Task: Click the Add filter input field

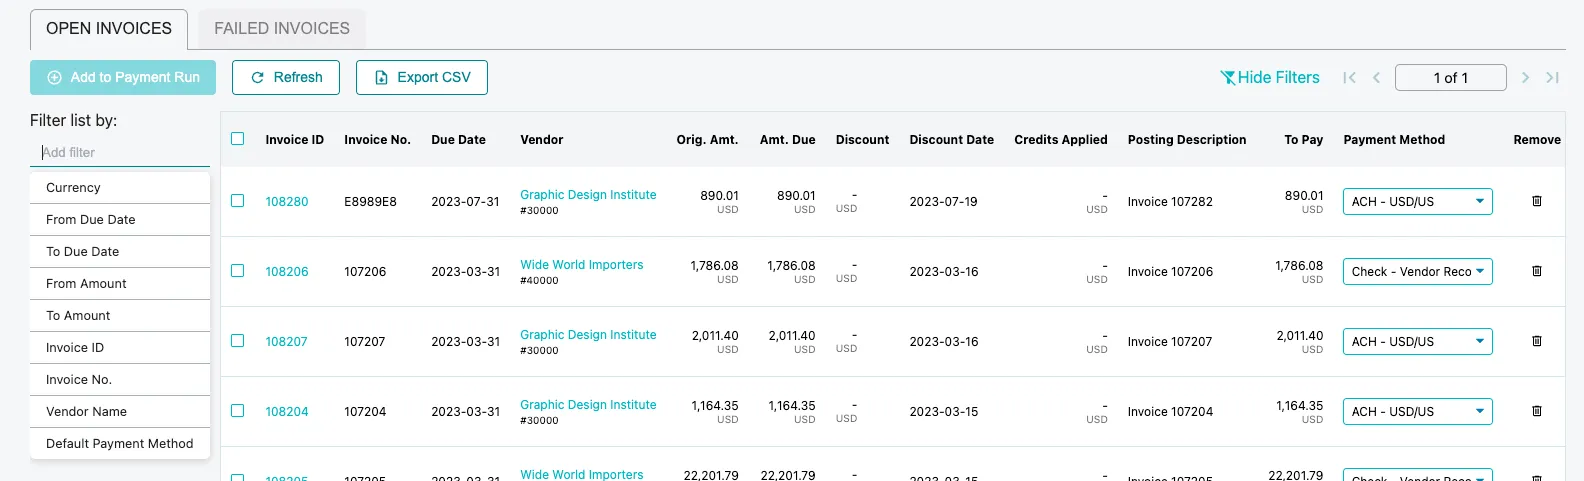Action: [120, 153]
